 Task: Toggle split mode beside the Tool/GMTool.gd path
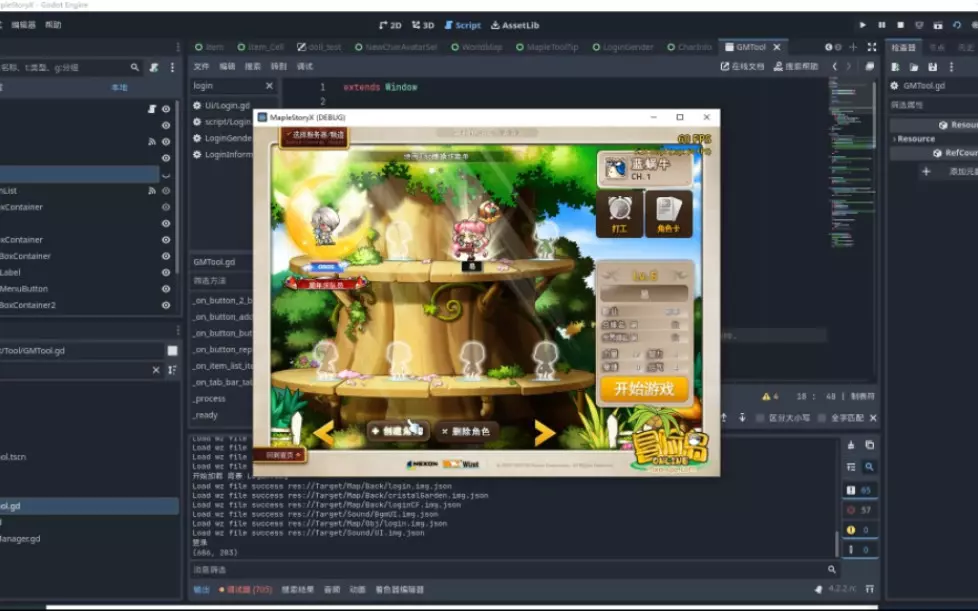click(x=172, y=350)
